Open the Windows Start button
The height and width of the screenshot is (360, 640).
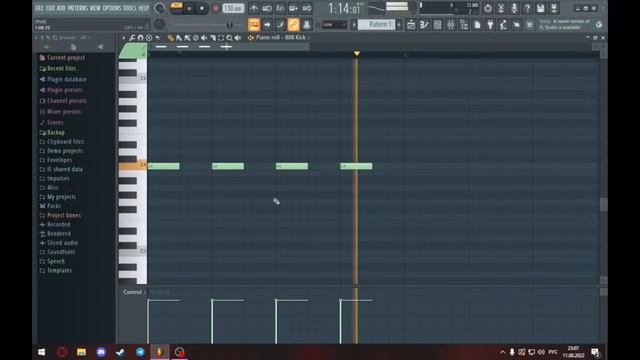coord(42,352)
